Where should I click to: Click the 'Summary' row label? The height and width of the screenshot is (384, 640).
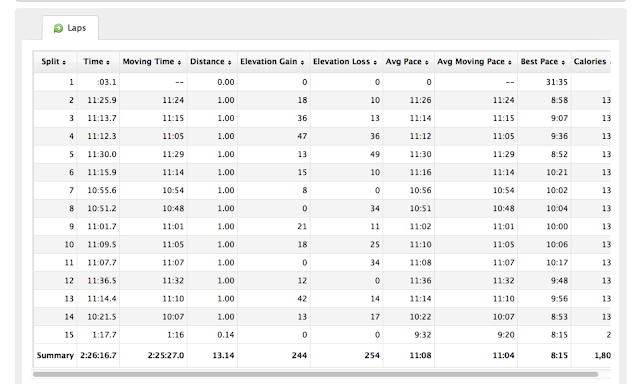pyautogui.click(x=55, y=355)
